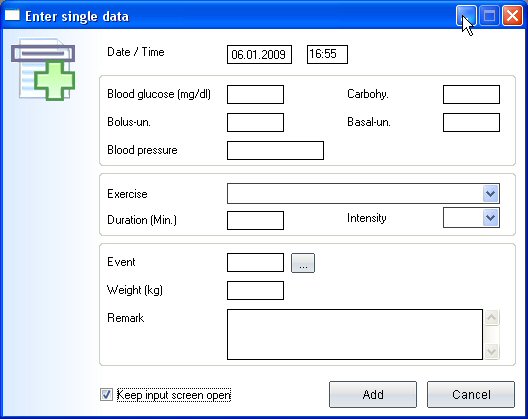Screen dimensions: 528x419
Task: Click the Remark scrollbar up arrow
Action: (x=491, y=317)
